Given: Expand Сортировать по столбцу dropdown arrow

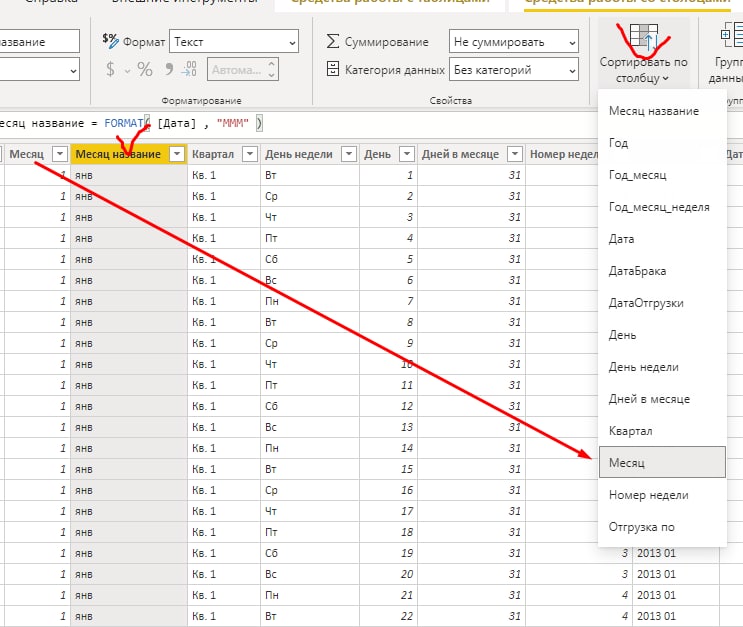Looking at the screenshot, I should [665, 78].
